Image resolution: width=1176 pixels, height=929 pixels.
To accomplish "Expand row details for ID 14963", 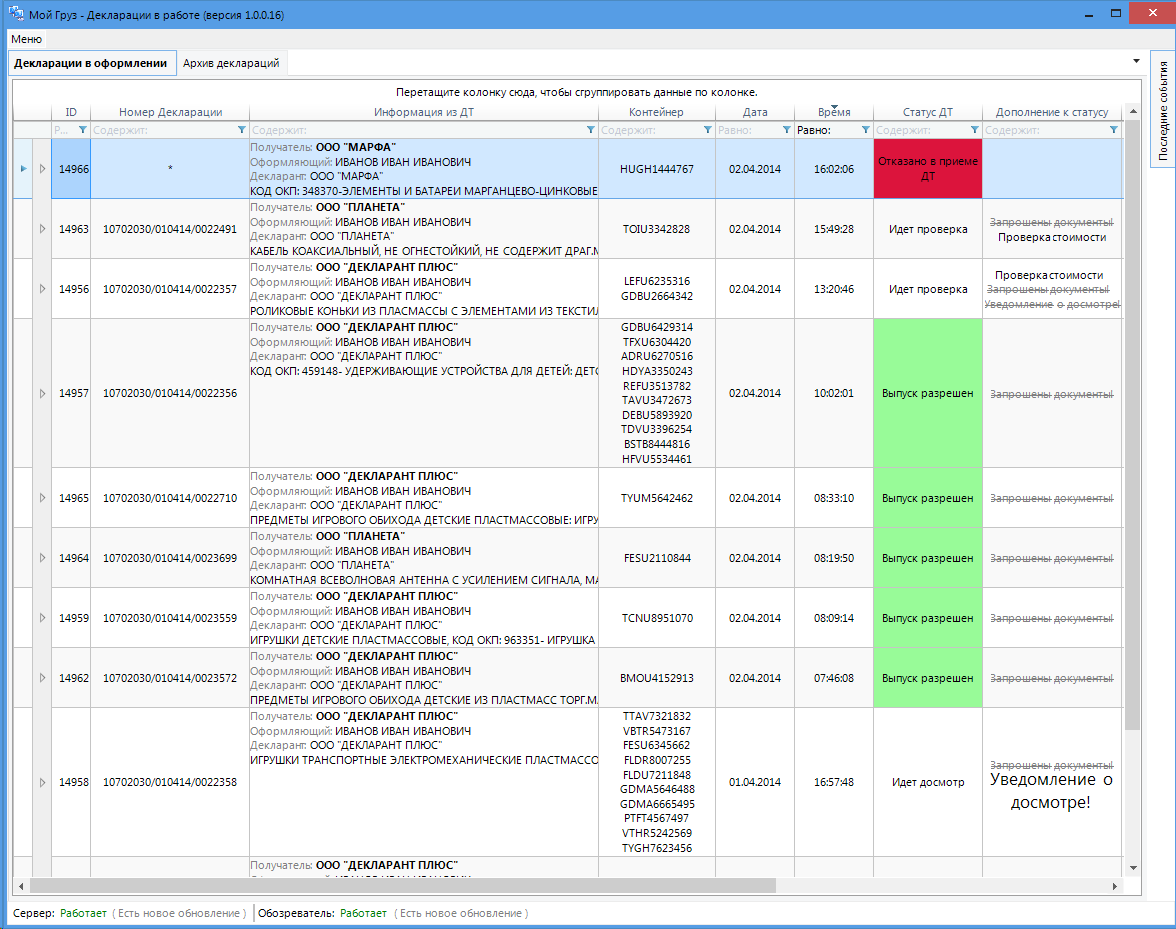I will coord(42,229).
